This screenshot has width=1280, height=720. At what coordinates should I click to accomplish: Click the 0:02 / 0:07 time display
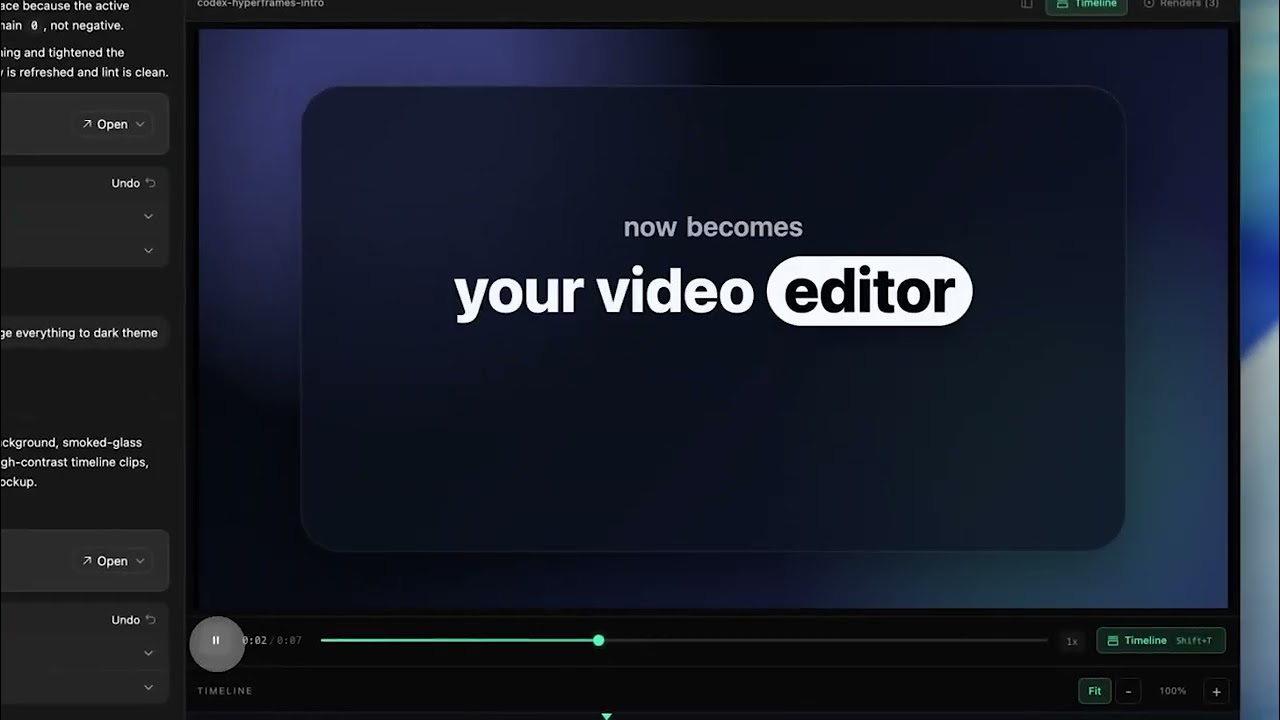point(271,641)
